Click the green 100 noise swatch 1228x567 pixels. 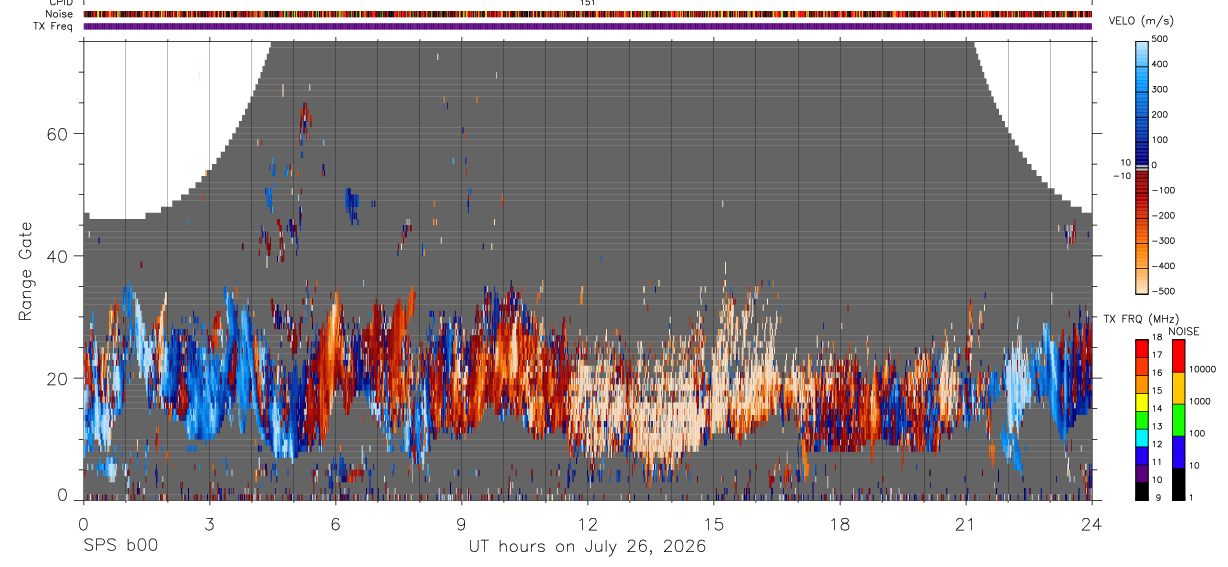click(x=1178, y=420)
